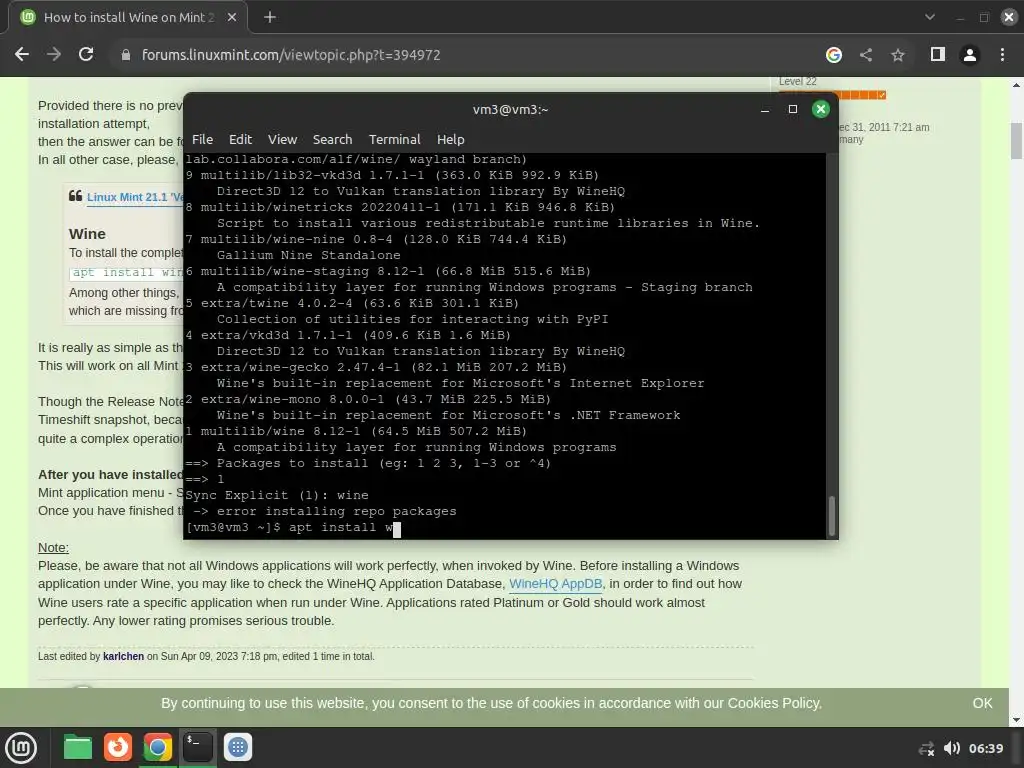Image resolution: width=1024 pixels, height=768 pixels.
Task: Open karlchen's user profile link
Action: (x=123, y=656)
